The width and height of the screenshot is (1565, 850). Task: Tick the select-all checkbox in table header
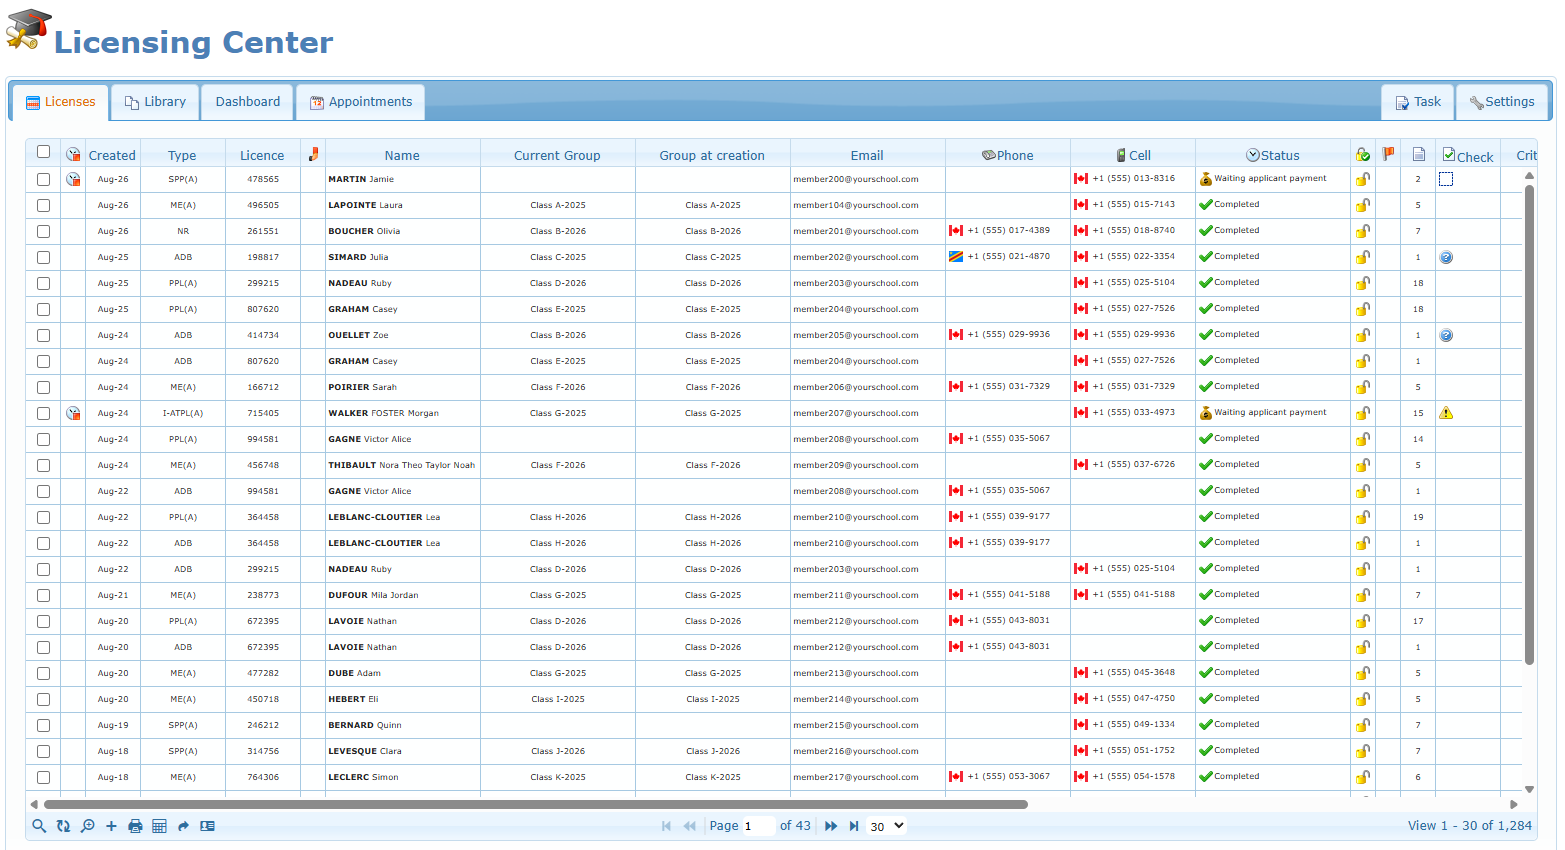pyautogui.click(x=43, y=152)
